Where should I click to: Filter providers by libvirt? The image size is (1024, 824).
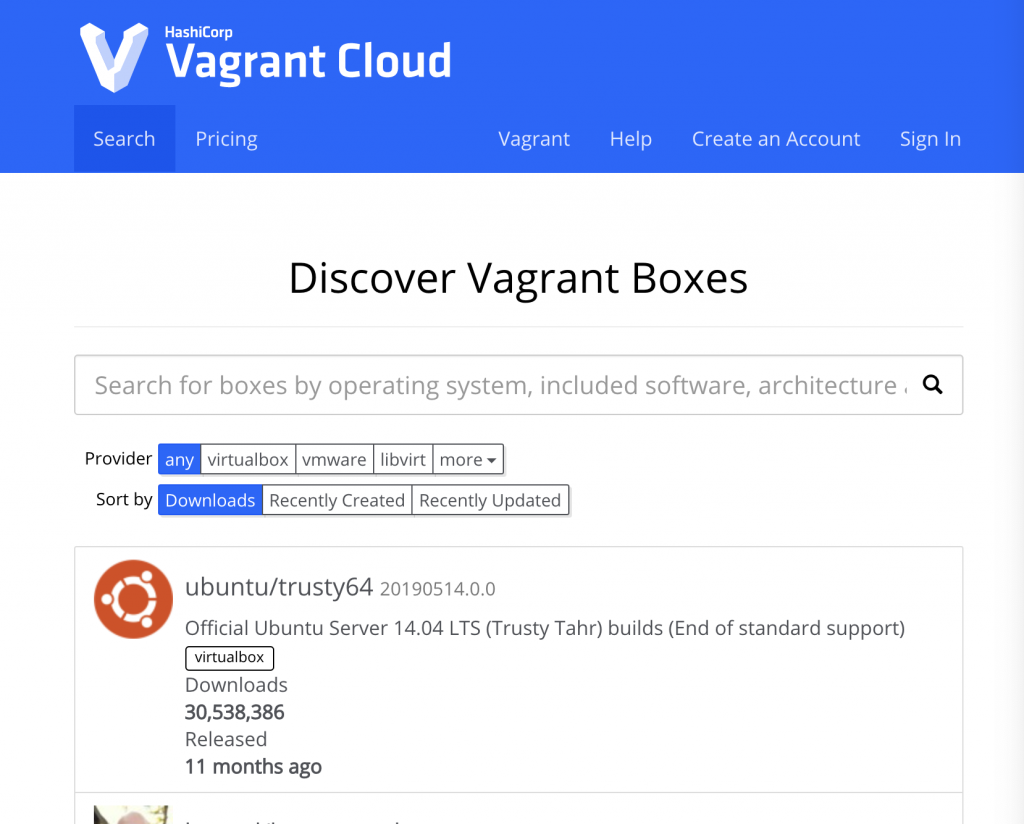tap(403, 459)
